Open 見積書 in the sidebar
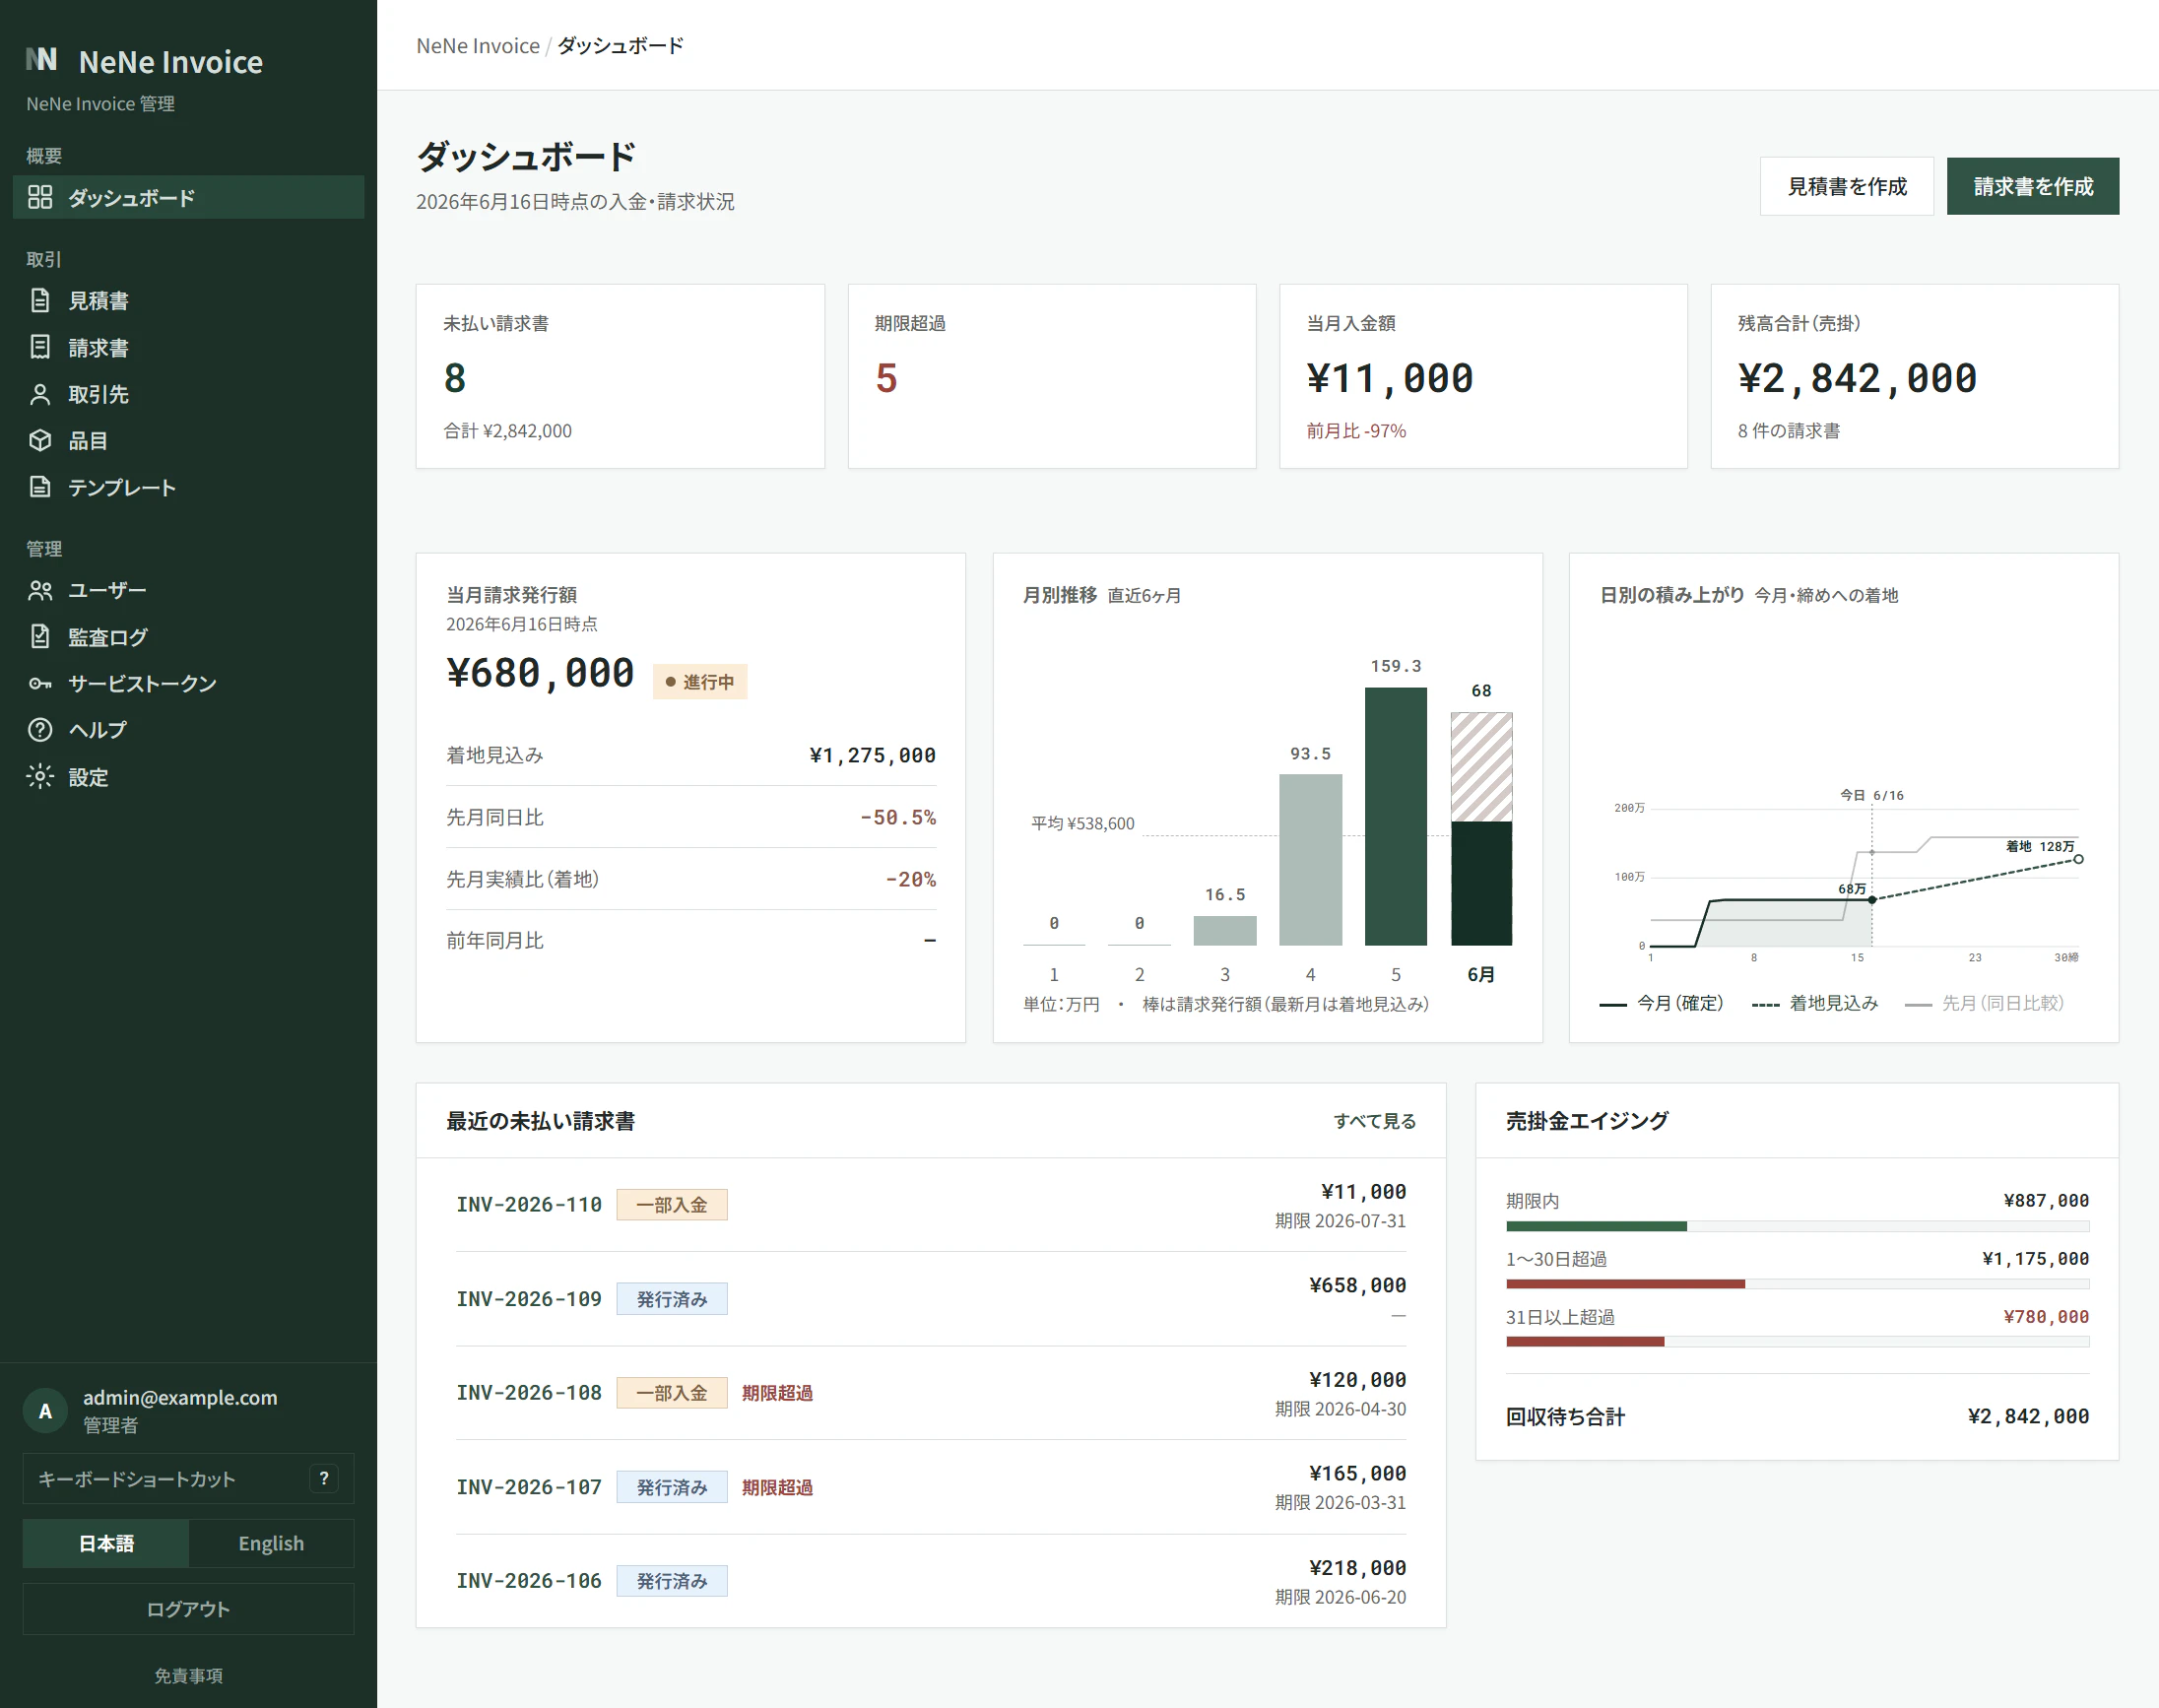 click(x=188, y=300)
